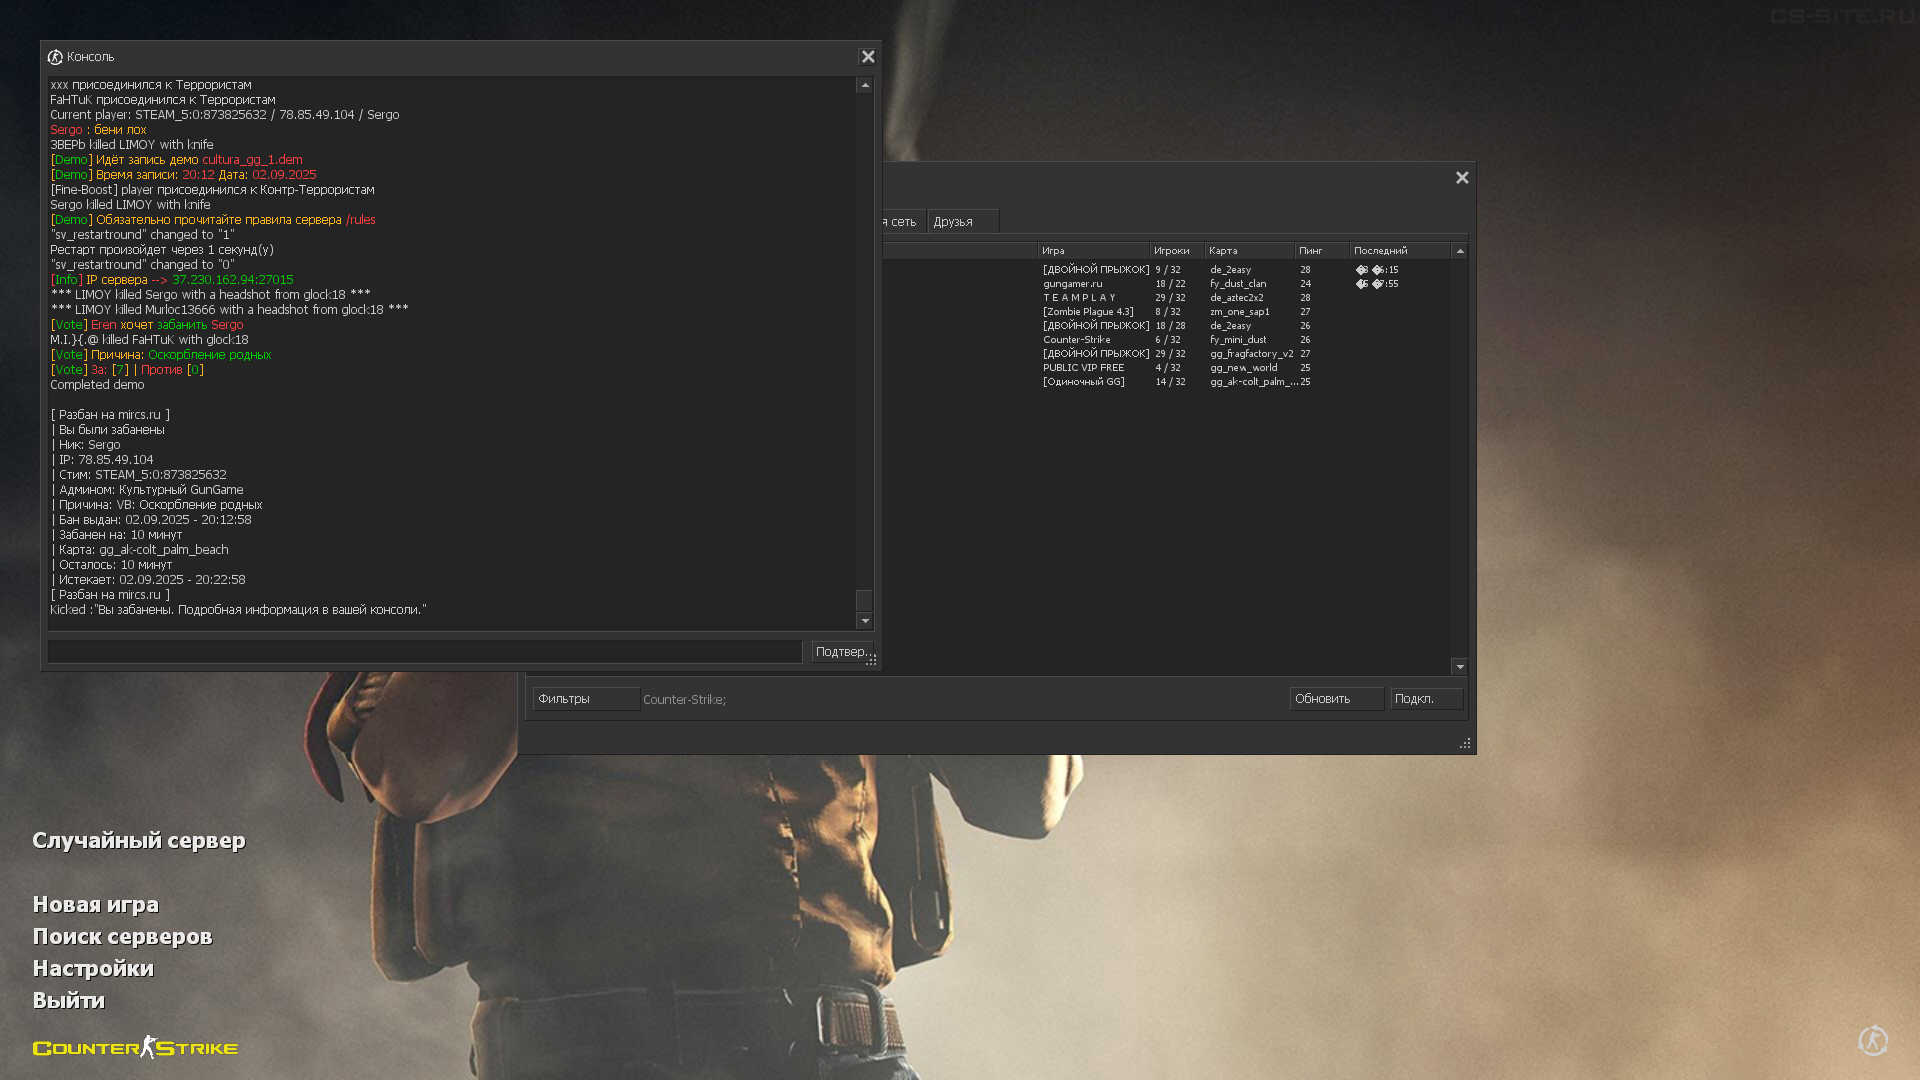Click the Steam logo bottom right

(1873, 1041)
